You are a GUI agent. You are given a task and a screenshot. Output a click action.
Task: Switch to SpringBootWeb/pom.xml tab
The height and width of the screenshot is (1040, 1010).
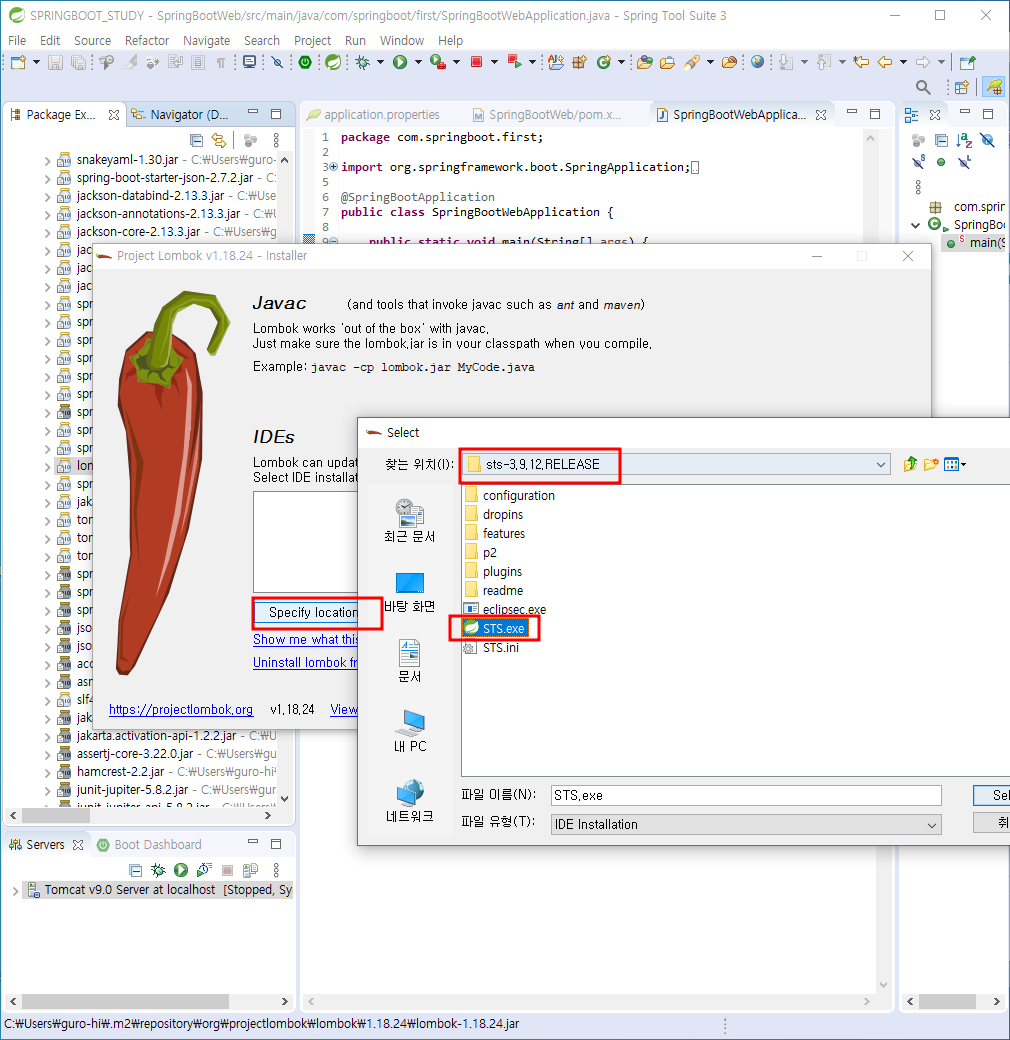(548, 114)
